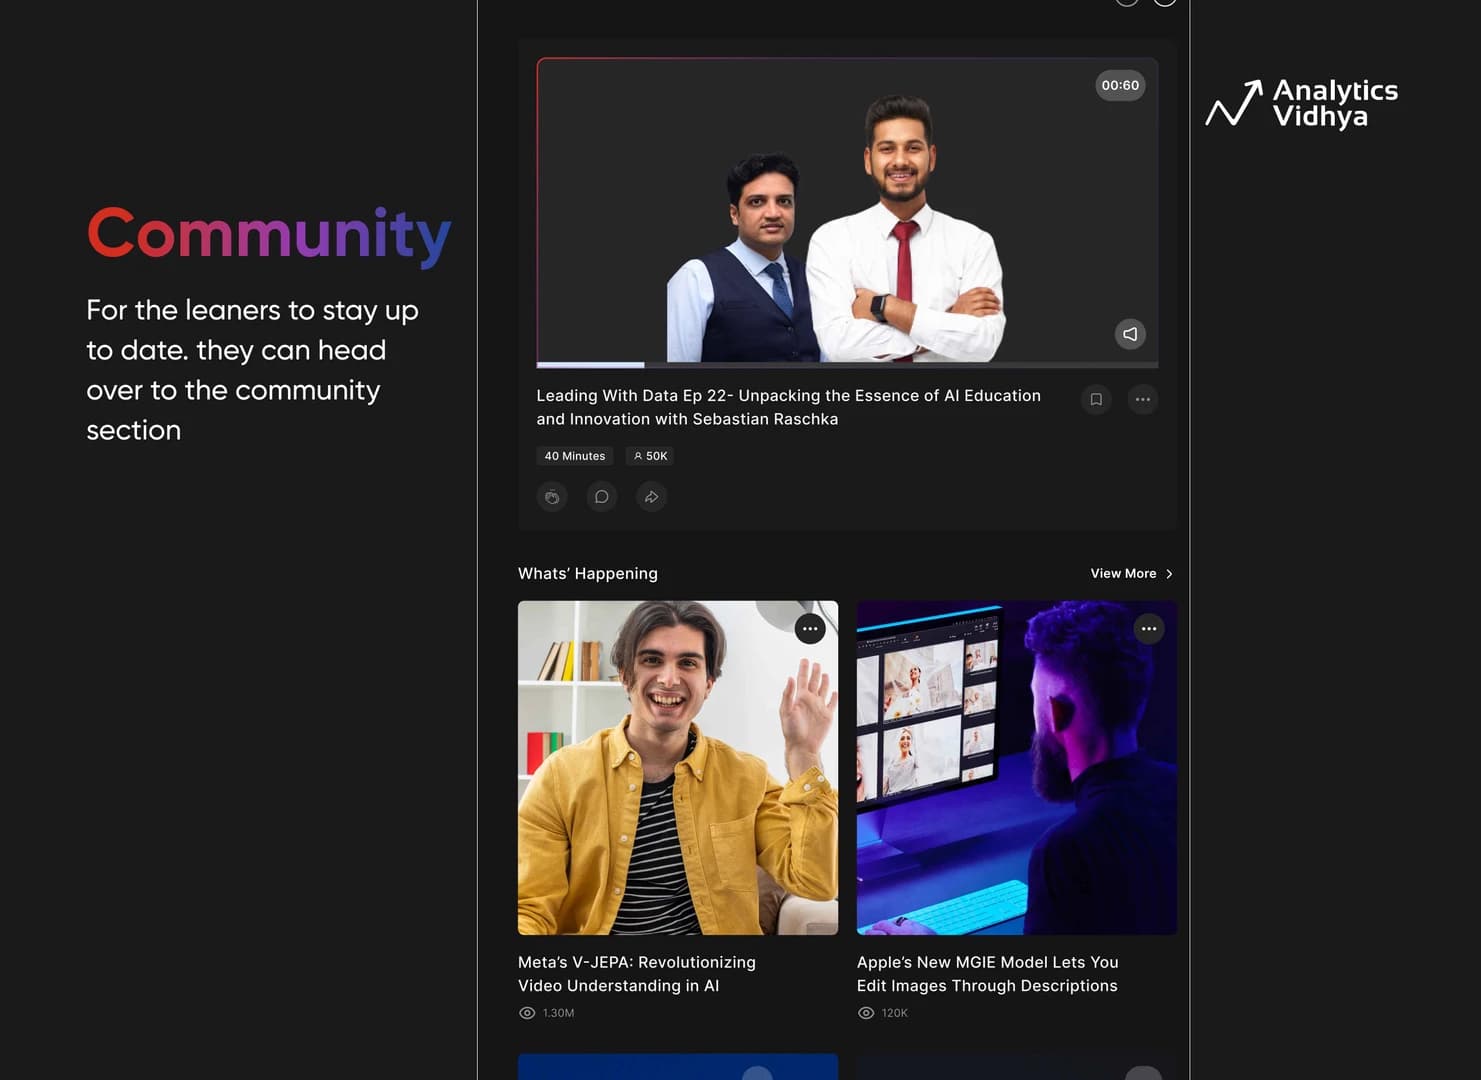Click the 00:60 video duration badge
1481x1080 pixels.
pos(1120,85)
